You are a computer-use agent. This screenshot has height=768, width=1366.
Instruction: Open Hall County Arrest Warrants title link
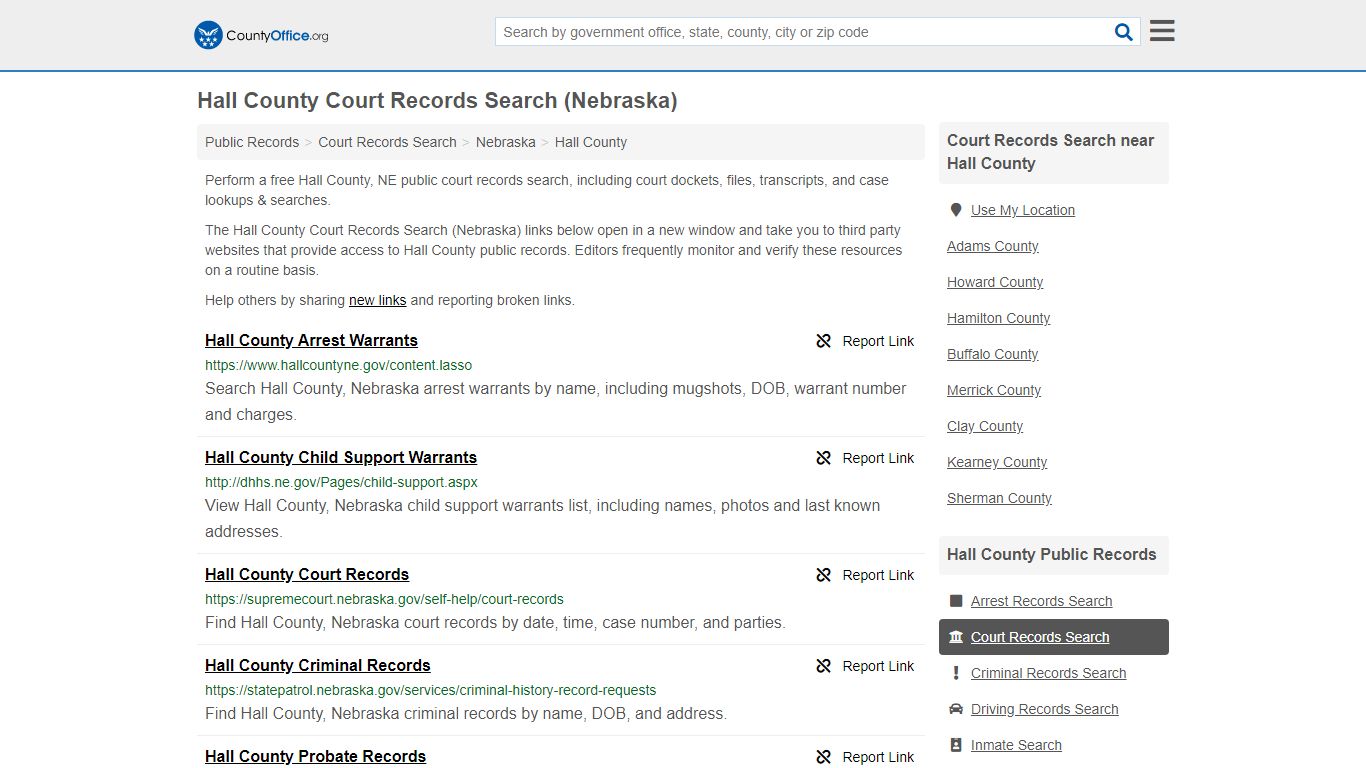pos(311,340)
